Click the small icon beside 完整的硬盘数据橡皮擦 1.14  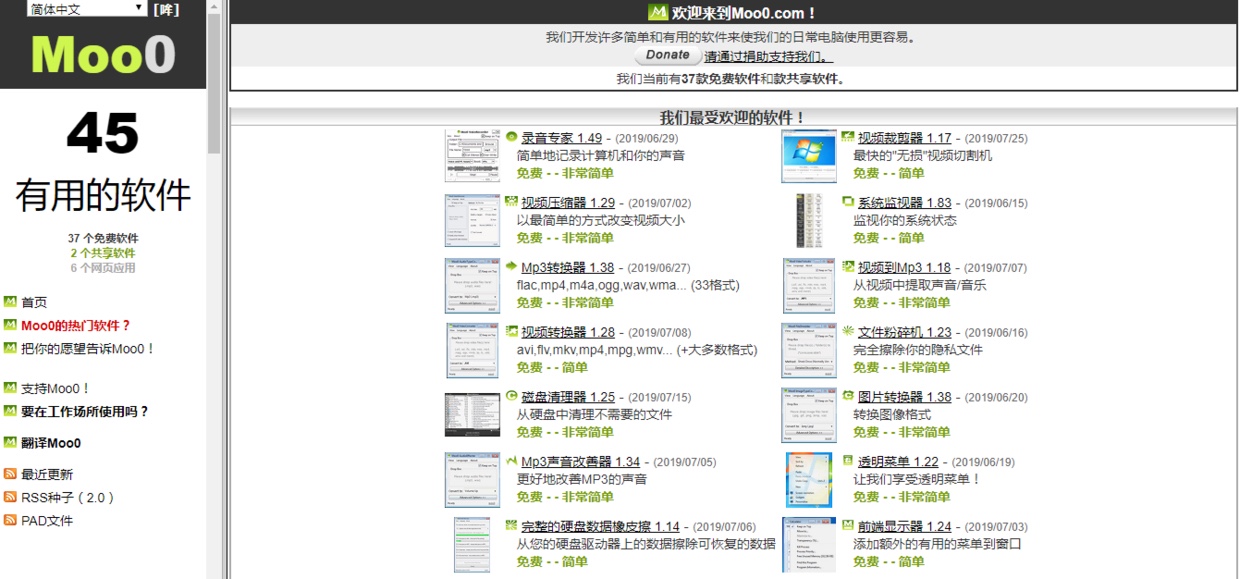511,526
